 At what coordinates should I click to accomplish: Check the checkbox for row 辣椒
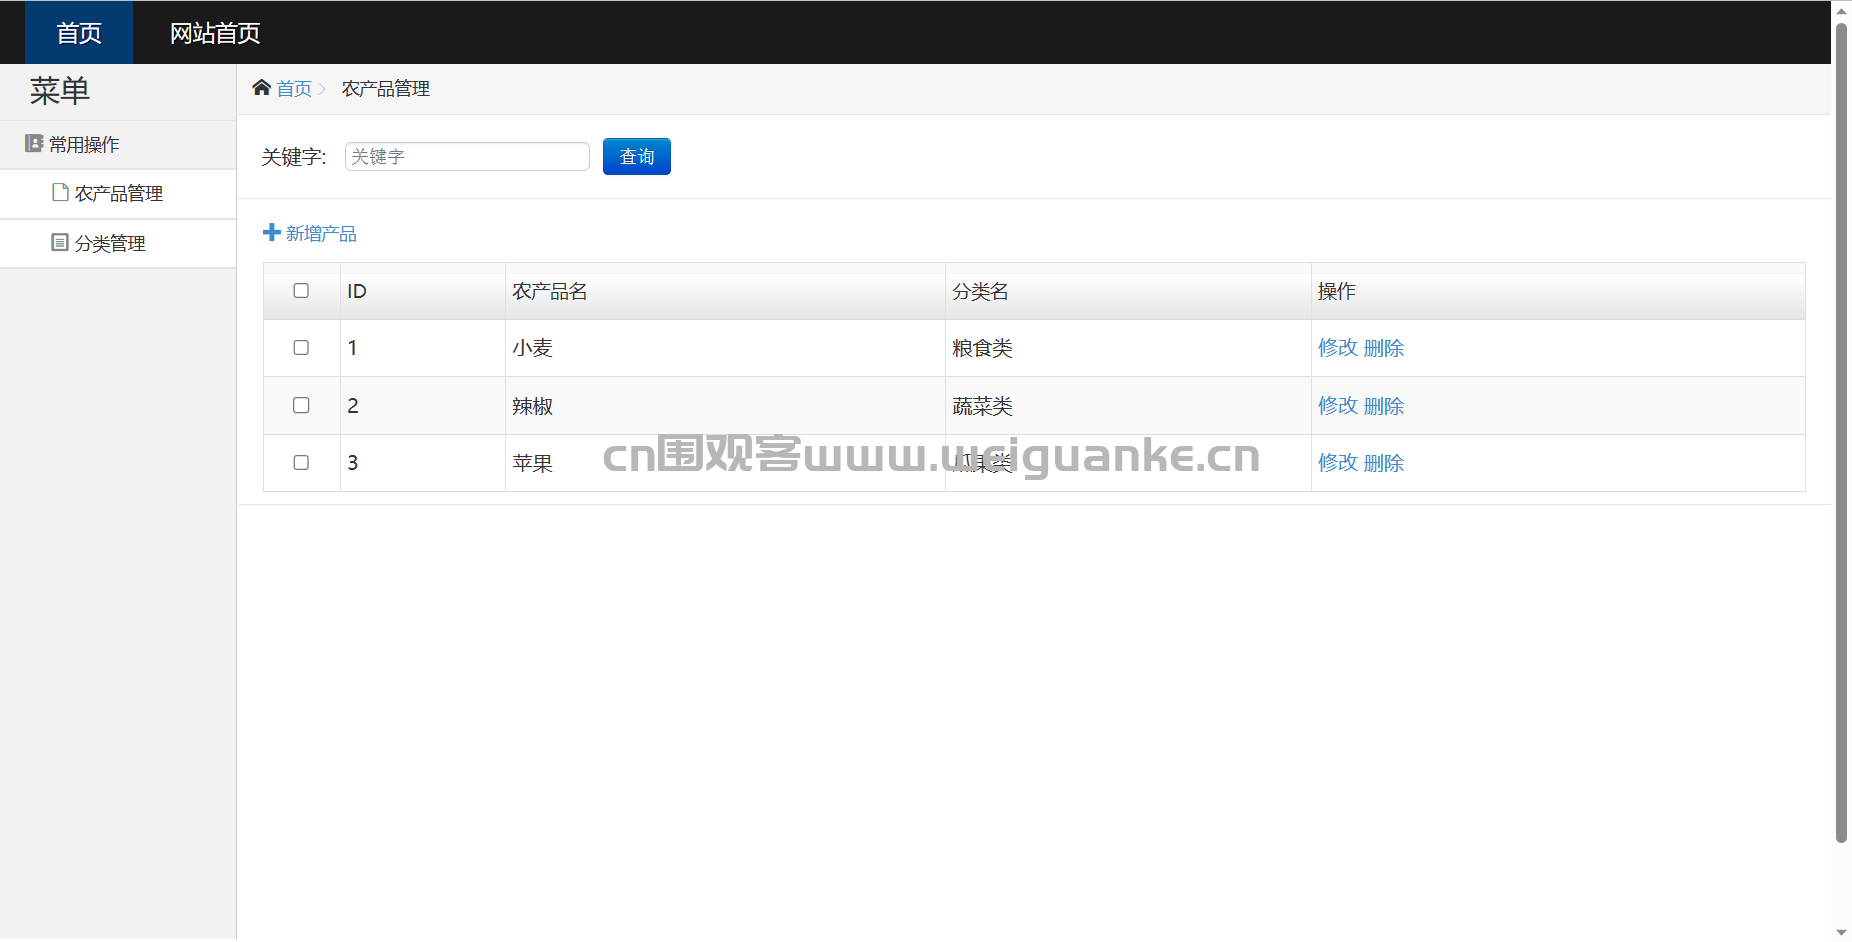pos(301,405)
